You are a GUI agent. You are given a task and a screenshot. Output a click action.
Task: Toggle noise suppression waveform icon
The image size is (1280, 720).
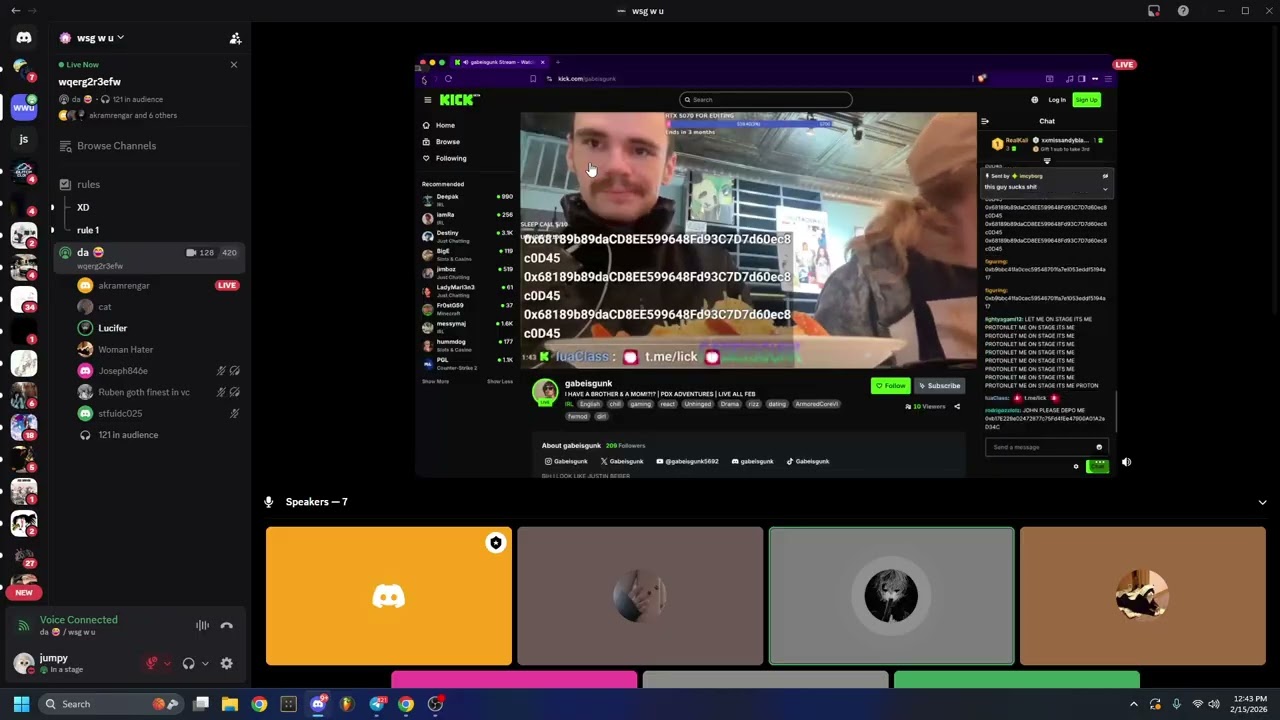(202, 626)
